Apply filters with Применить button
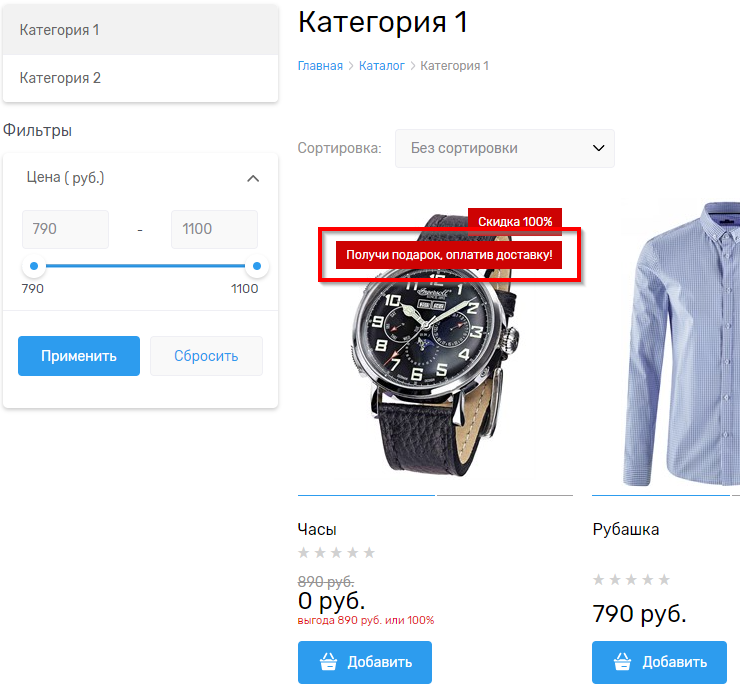This screenshot has width=740, height=689. (x=79, y=356)
